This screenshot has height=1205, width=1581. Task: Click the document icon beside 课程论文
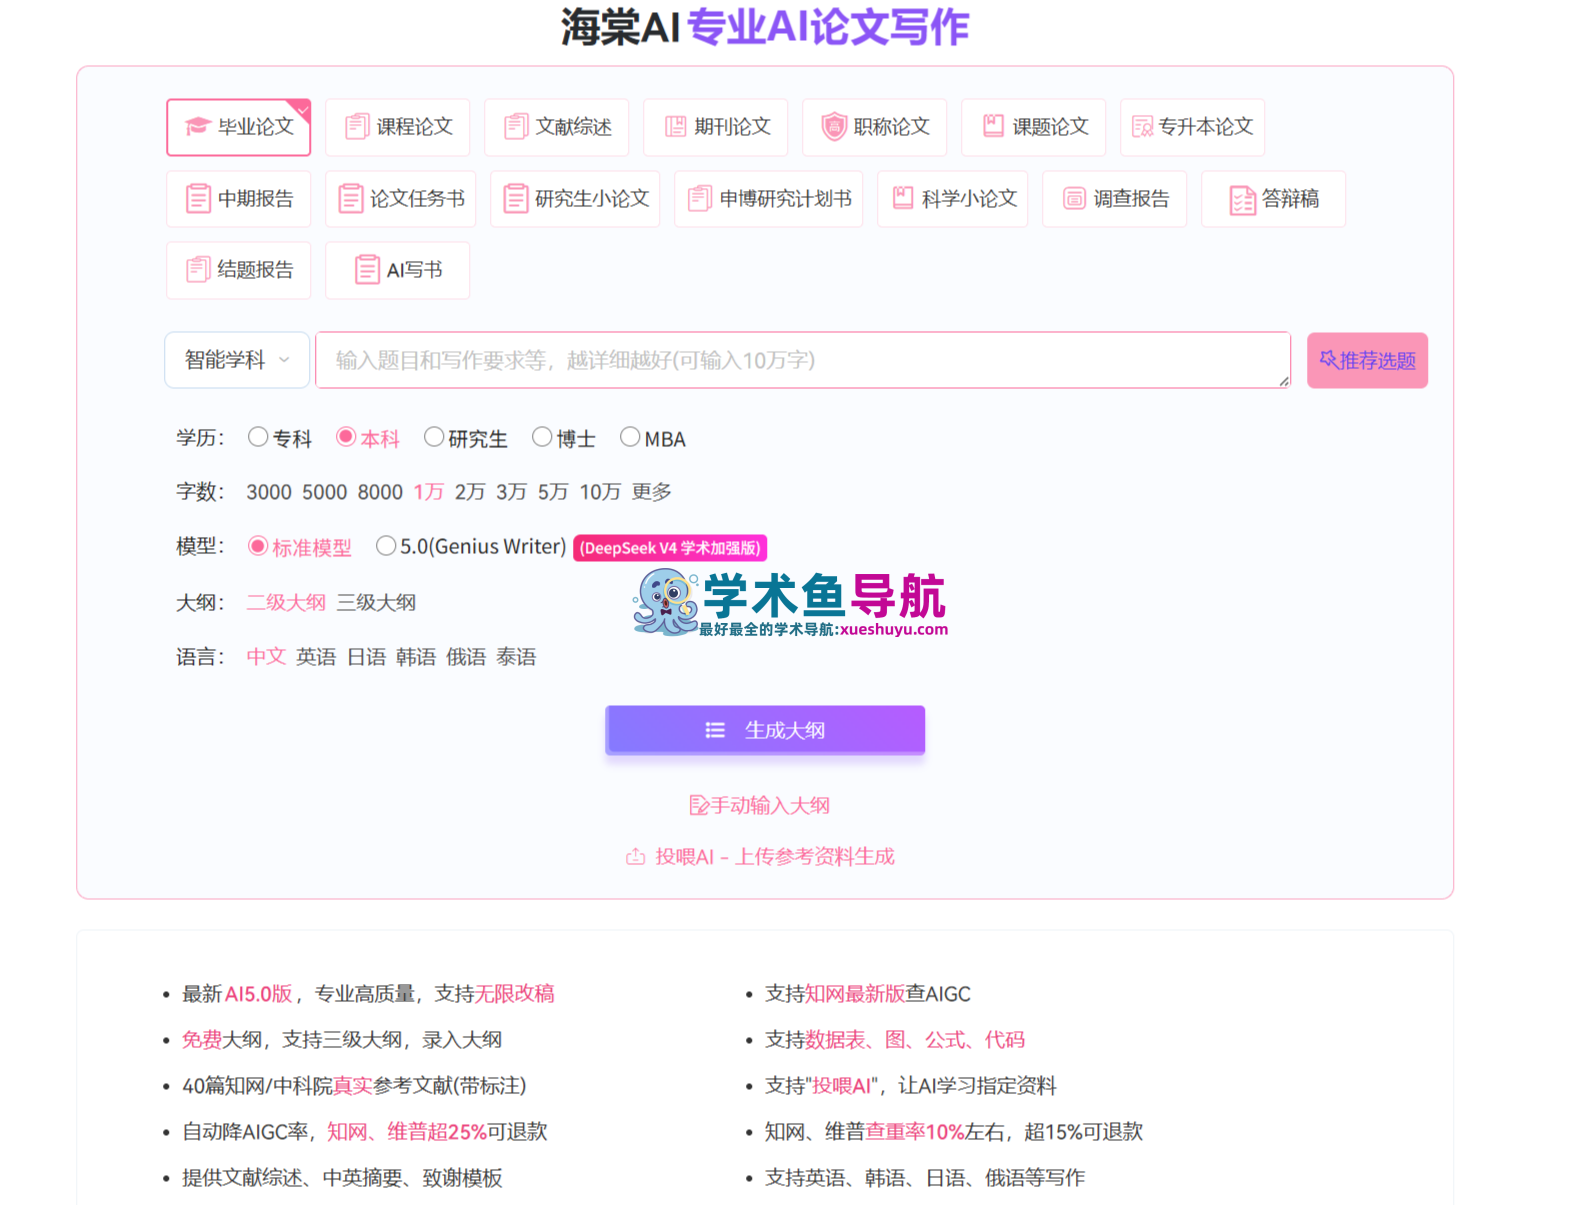[357, 126]
